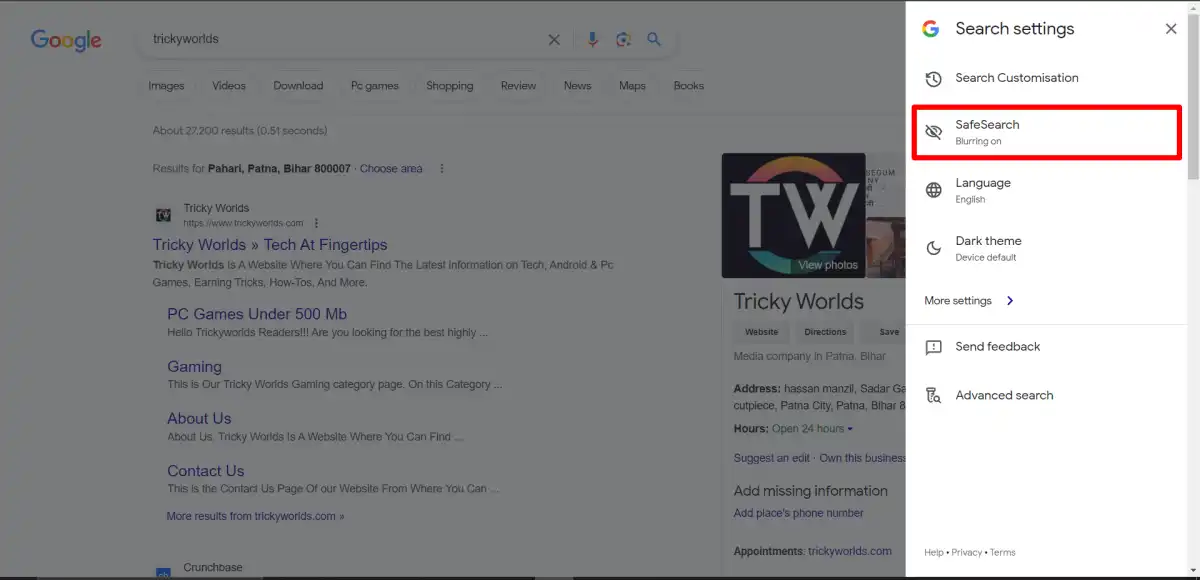Click the Own this business link
The image size is (1200, 580).
pyautogui.click(x=862, y=458)
